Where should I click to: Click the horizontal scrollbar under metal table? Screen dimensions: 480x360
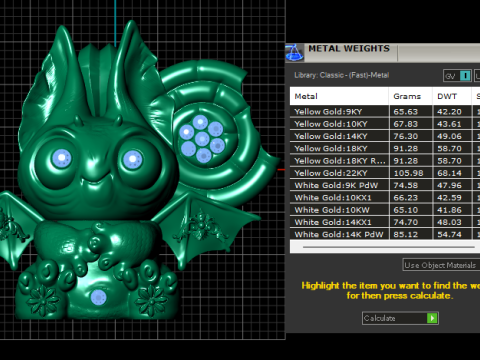[389, 247]
